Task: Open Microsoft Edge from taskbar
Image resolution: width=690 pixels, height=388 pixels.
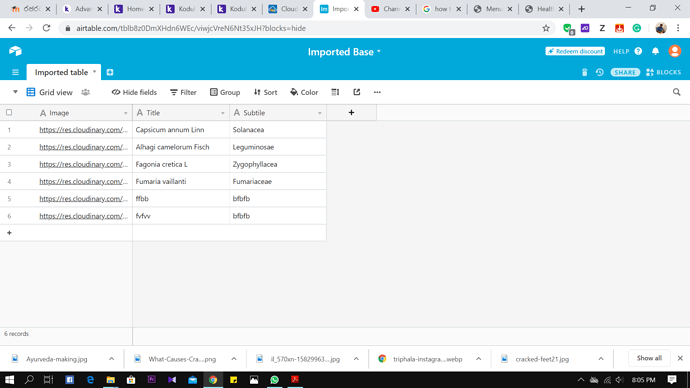Action: pos(90,380)
